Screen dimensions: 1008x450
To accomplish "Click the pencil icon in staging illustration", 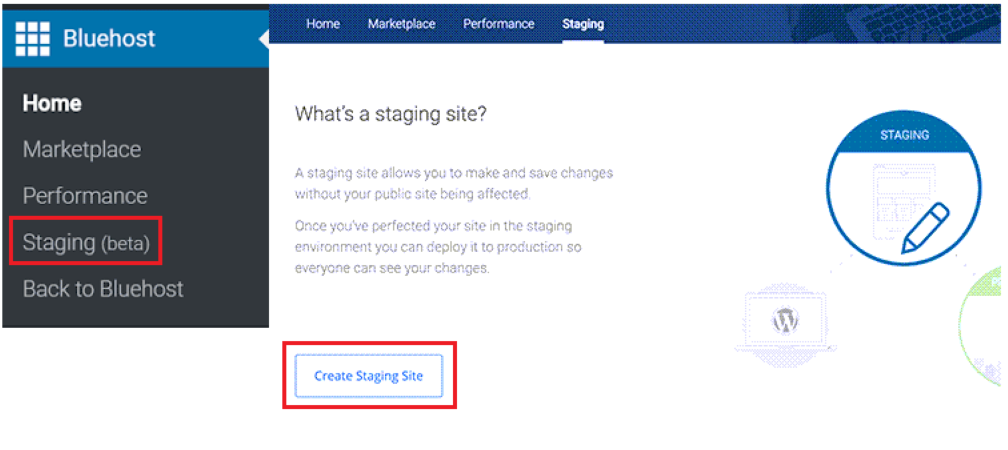I will (927, 225).
